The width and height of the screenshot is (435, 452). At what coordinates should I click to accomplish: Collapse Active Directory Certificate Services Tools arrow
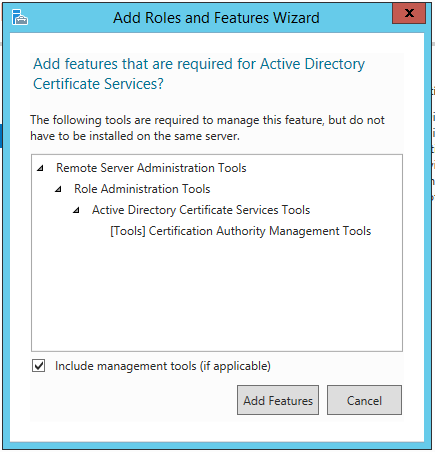(76, 210)
